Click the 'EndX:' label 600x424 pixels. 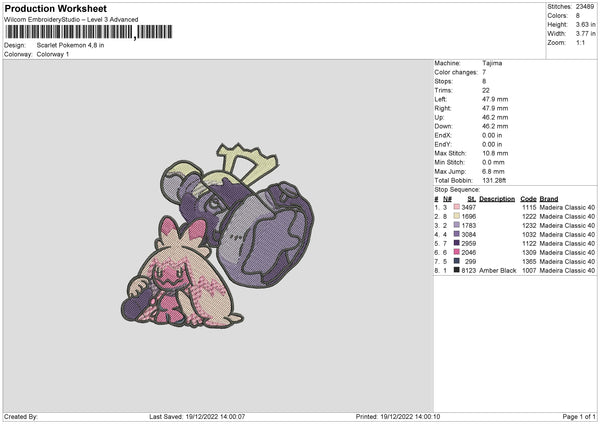click(443, 135)
